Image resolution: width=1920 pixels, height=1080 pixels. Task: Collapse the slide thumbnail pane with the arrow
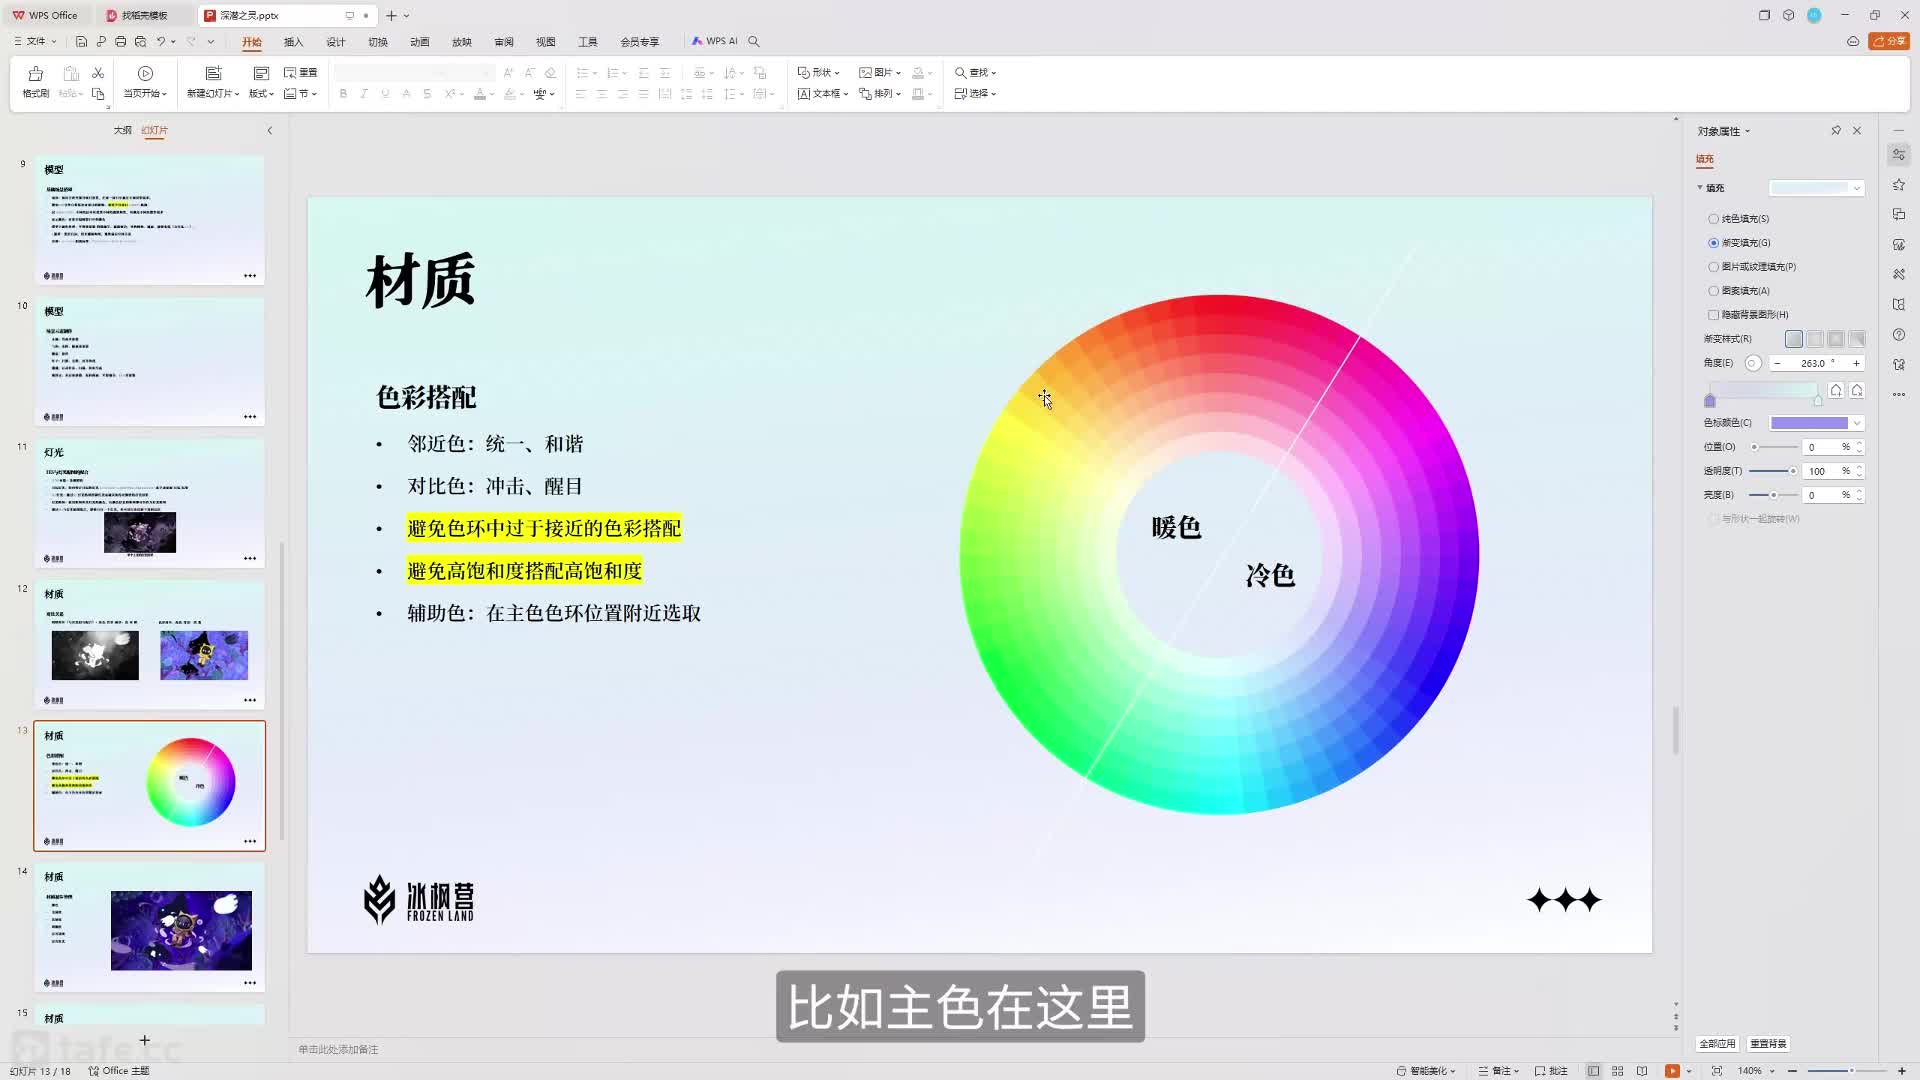(x=269, y=131)
